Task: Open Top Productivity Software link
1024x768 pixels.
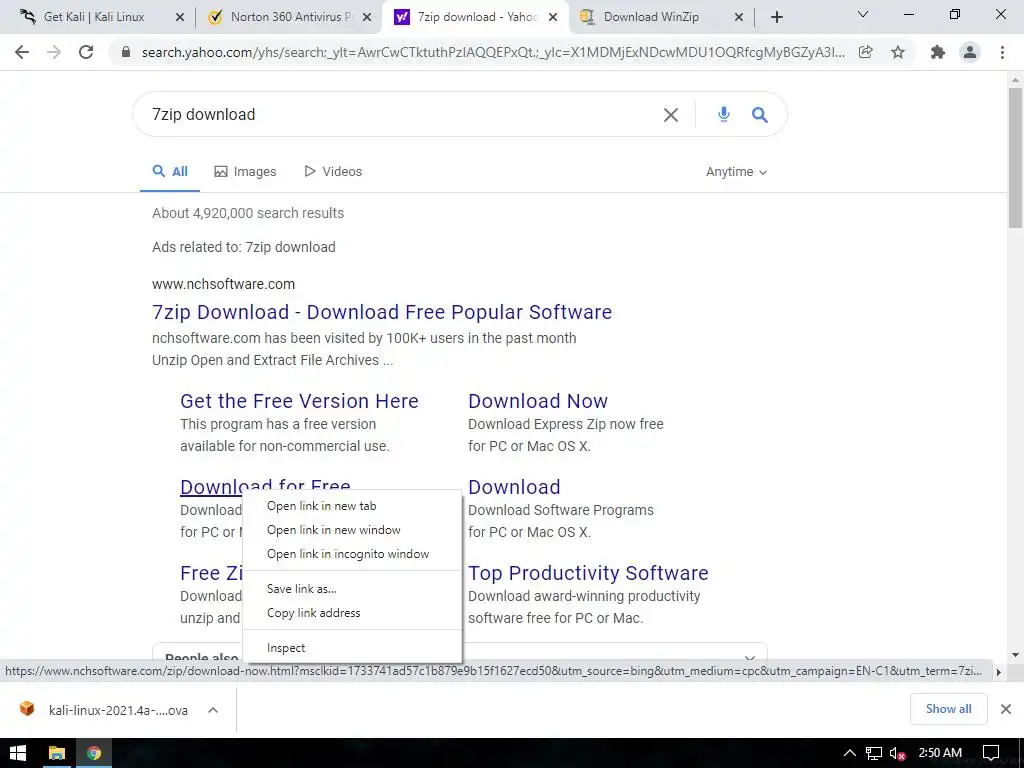Action: click(588, 573)
